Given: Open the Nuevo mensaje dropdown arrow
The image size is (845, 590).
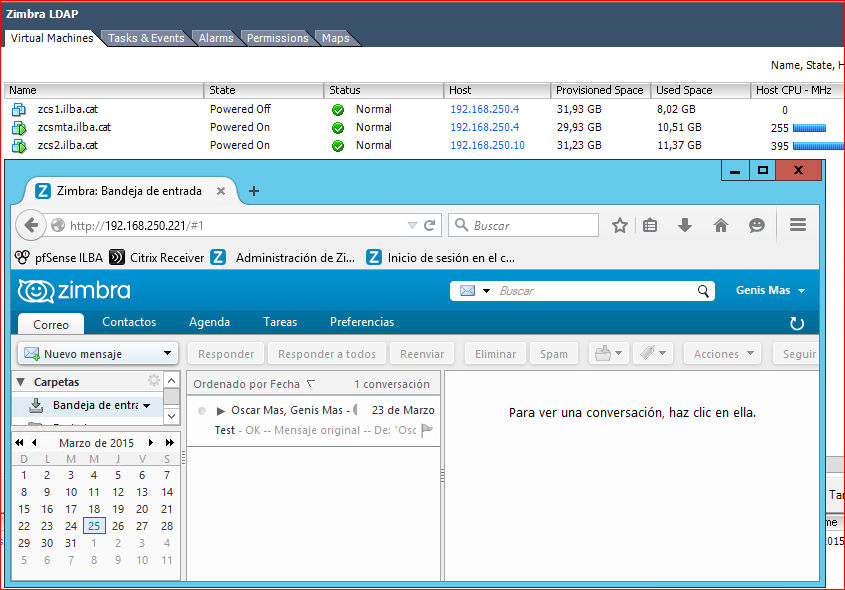Looking at the screenshot, I should (x=167, y=353).
